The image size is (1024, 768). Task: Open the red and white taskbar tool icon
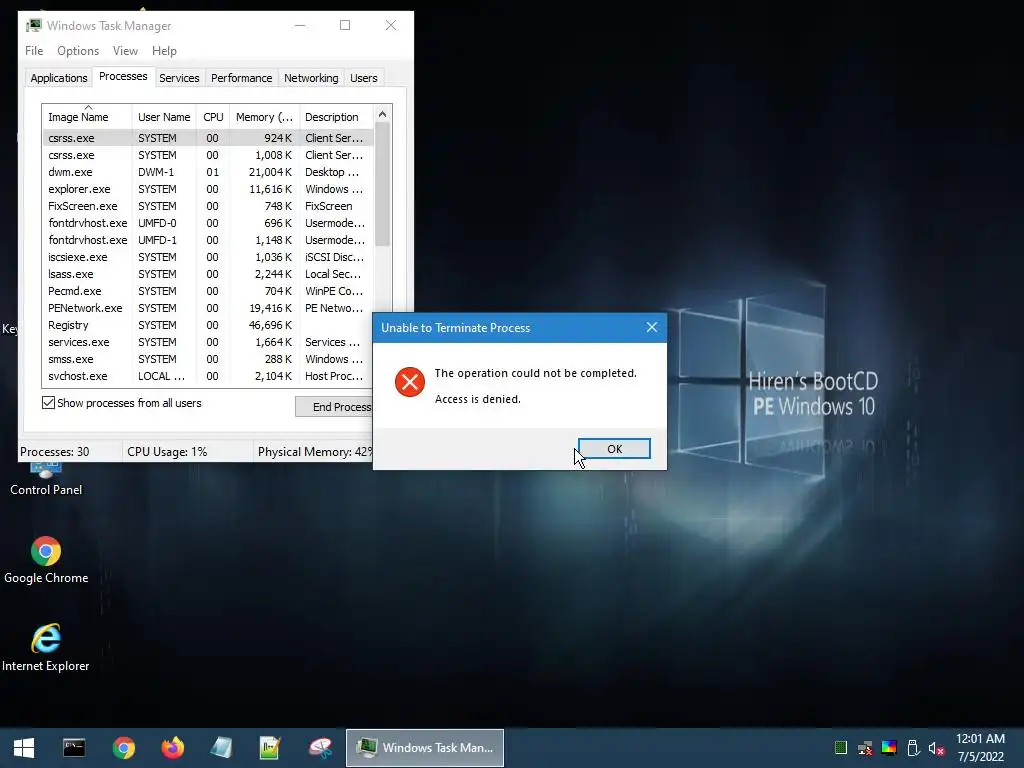tap(320, 748)
